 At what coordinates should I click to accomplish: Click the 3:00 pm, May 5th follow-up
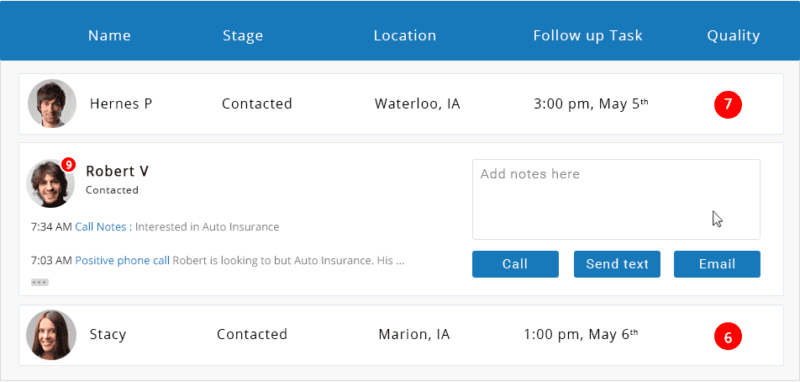(591, 104)
